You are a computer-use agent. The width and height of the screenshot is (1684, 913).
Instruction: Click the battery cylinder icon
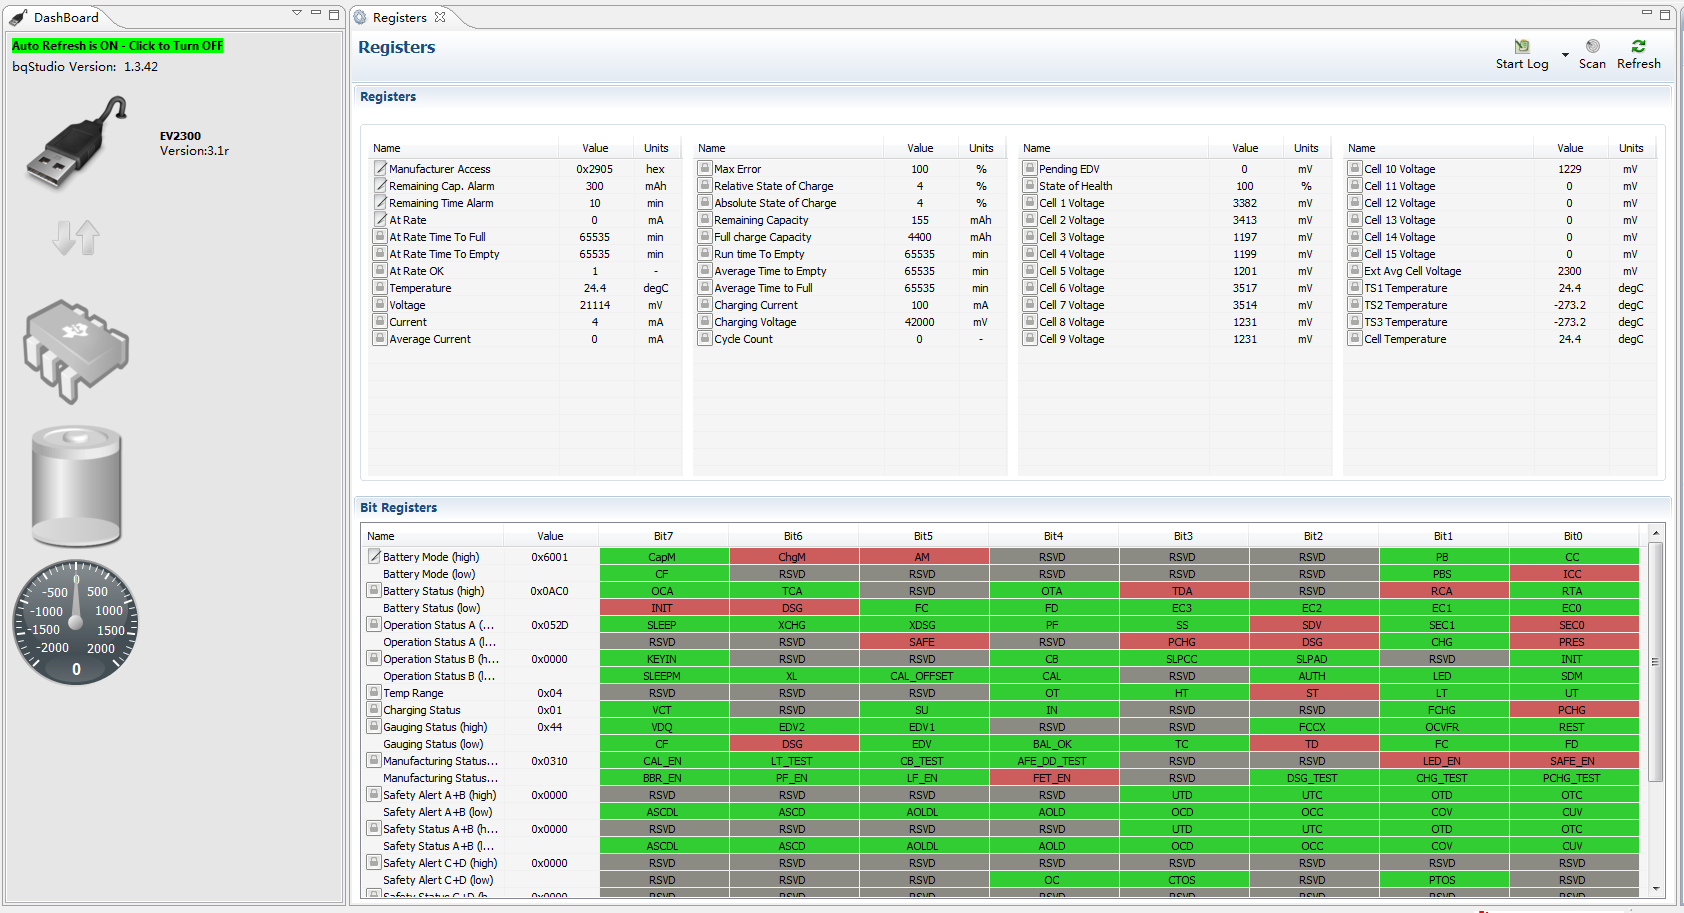(x=76, y=486)
